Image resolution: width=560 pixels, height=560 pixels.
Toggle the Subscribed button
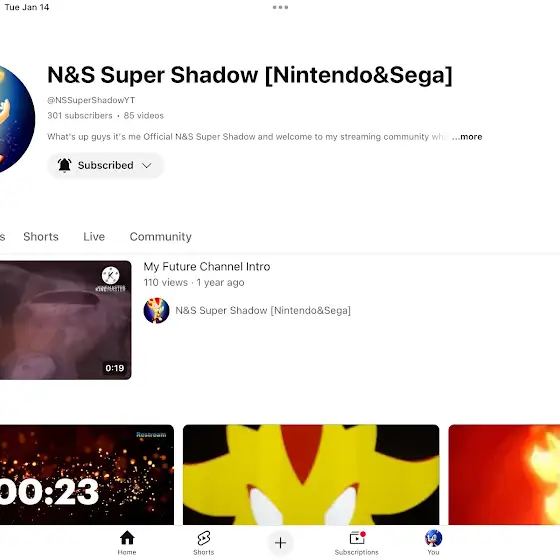point(105,165)
